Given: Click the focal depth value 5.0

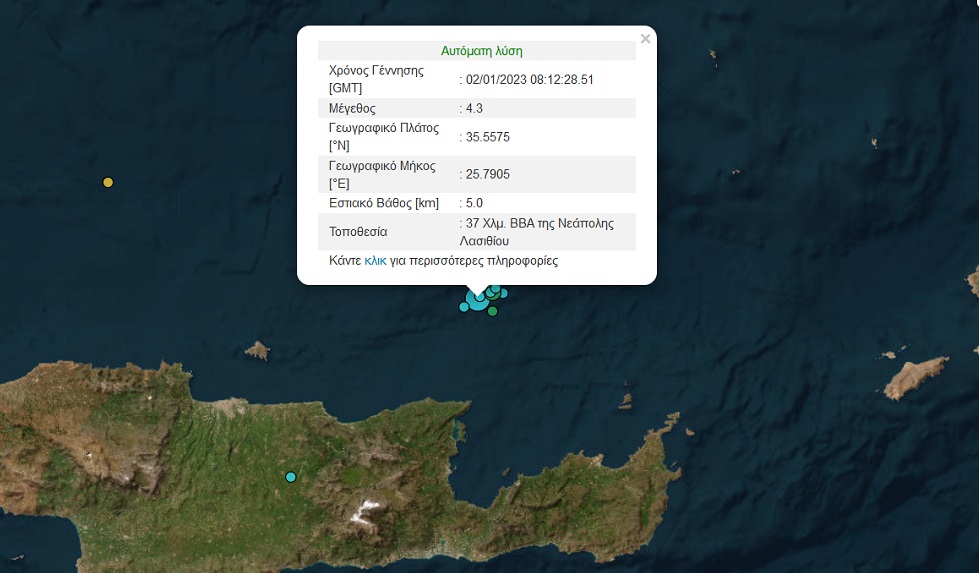Looking at the screenshot, I should click(474, 203).
